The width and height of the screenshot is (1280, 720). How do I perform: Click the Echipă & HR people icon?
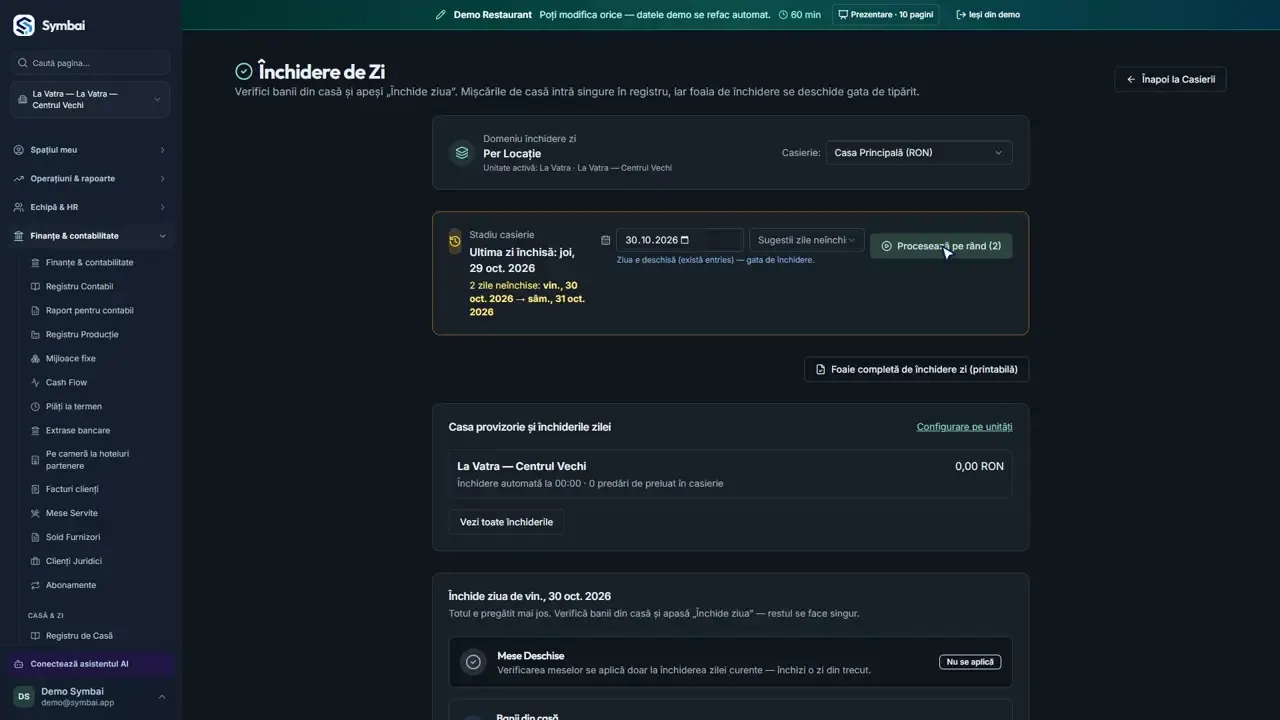point(19,207)
